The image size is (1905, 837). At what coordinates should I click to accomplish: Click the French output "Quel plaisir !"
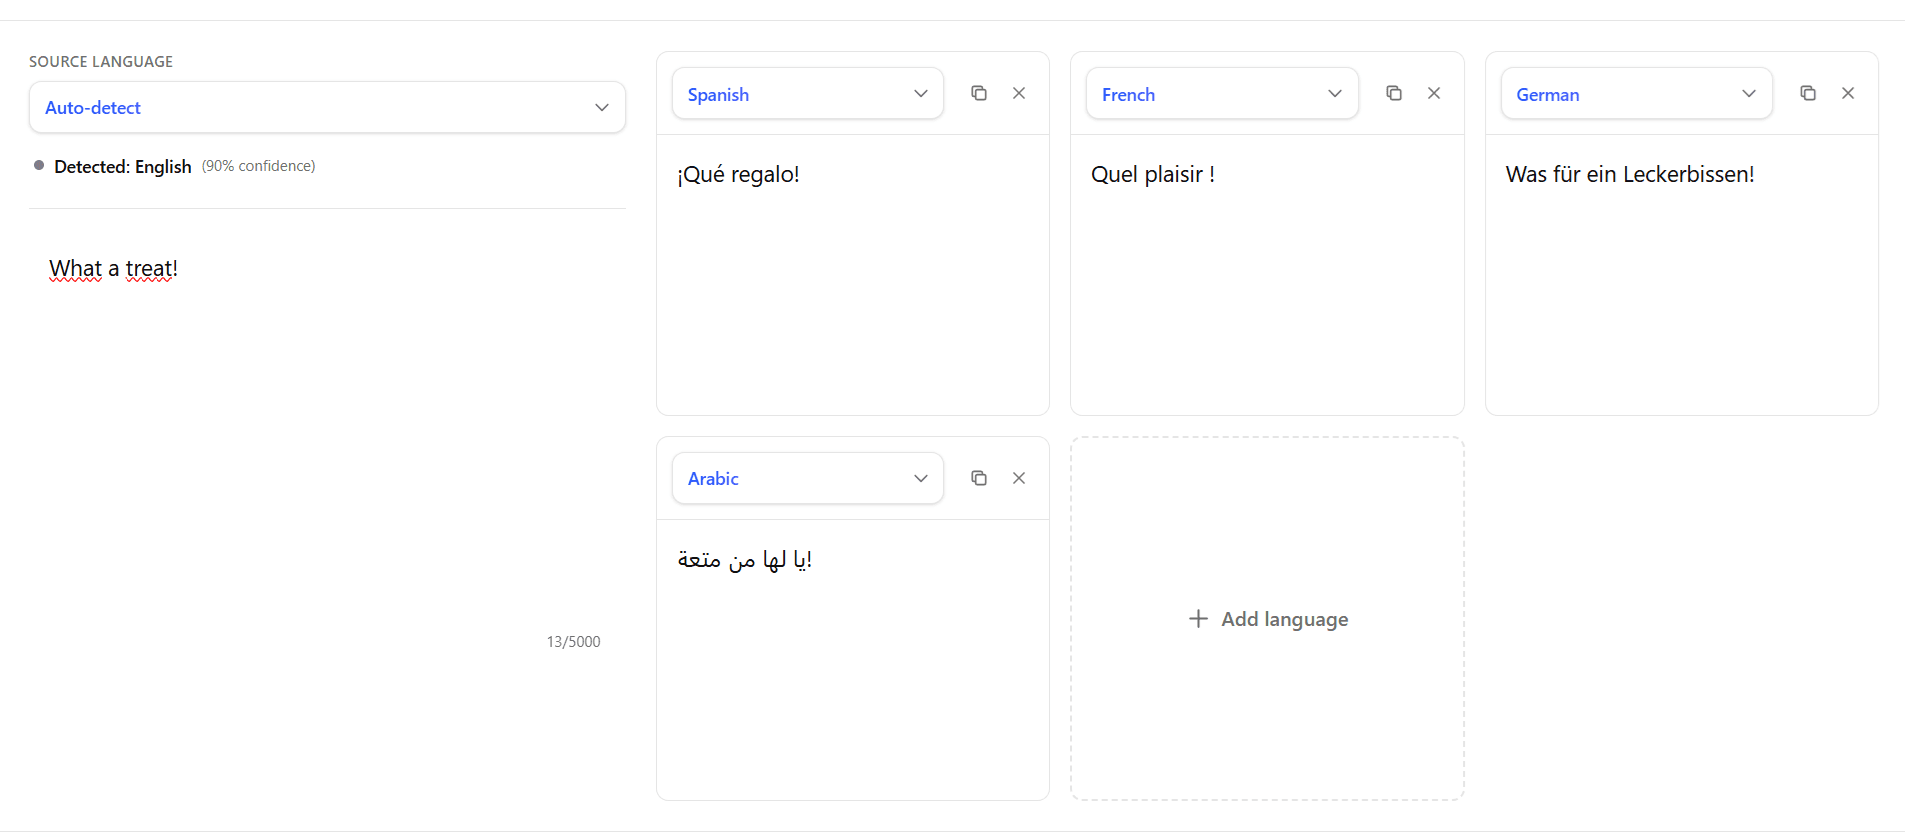pos(1152,175)
